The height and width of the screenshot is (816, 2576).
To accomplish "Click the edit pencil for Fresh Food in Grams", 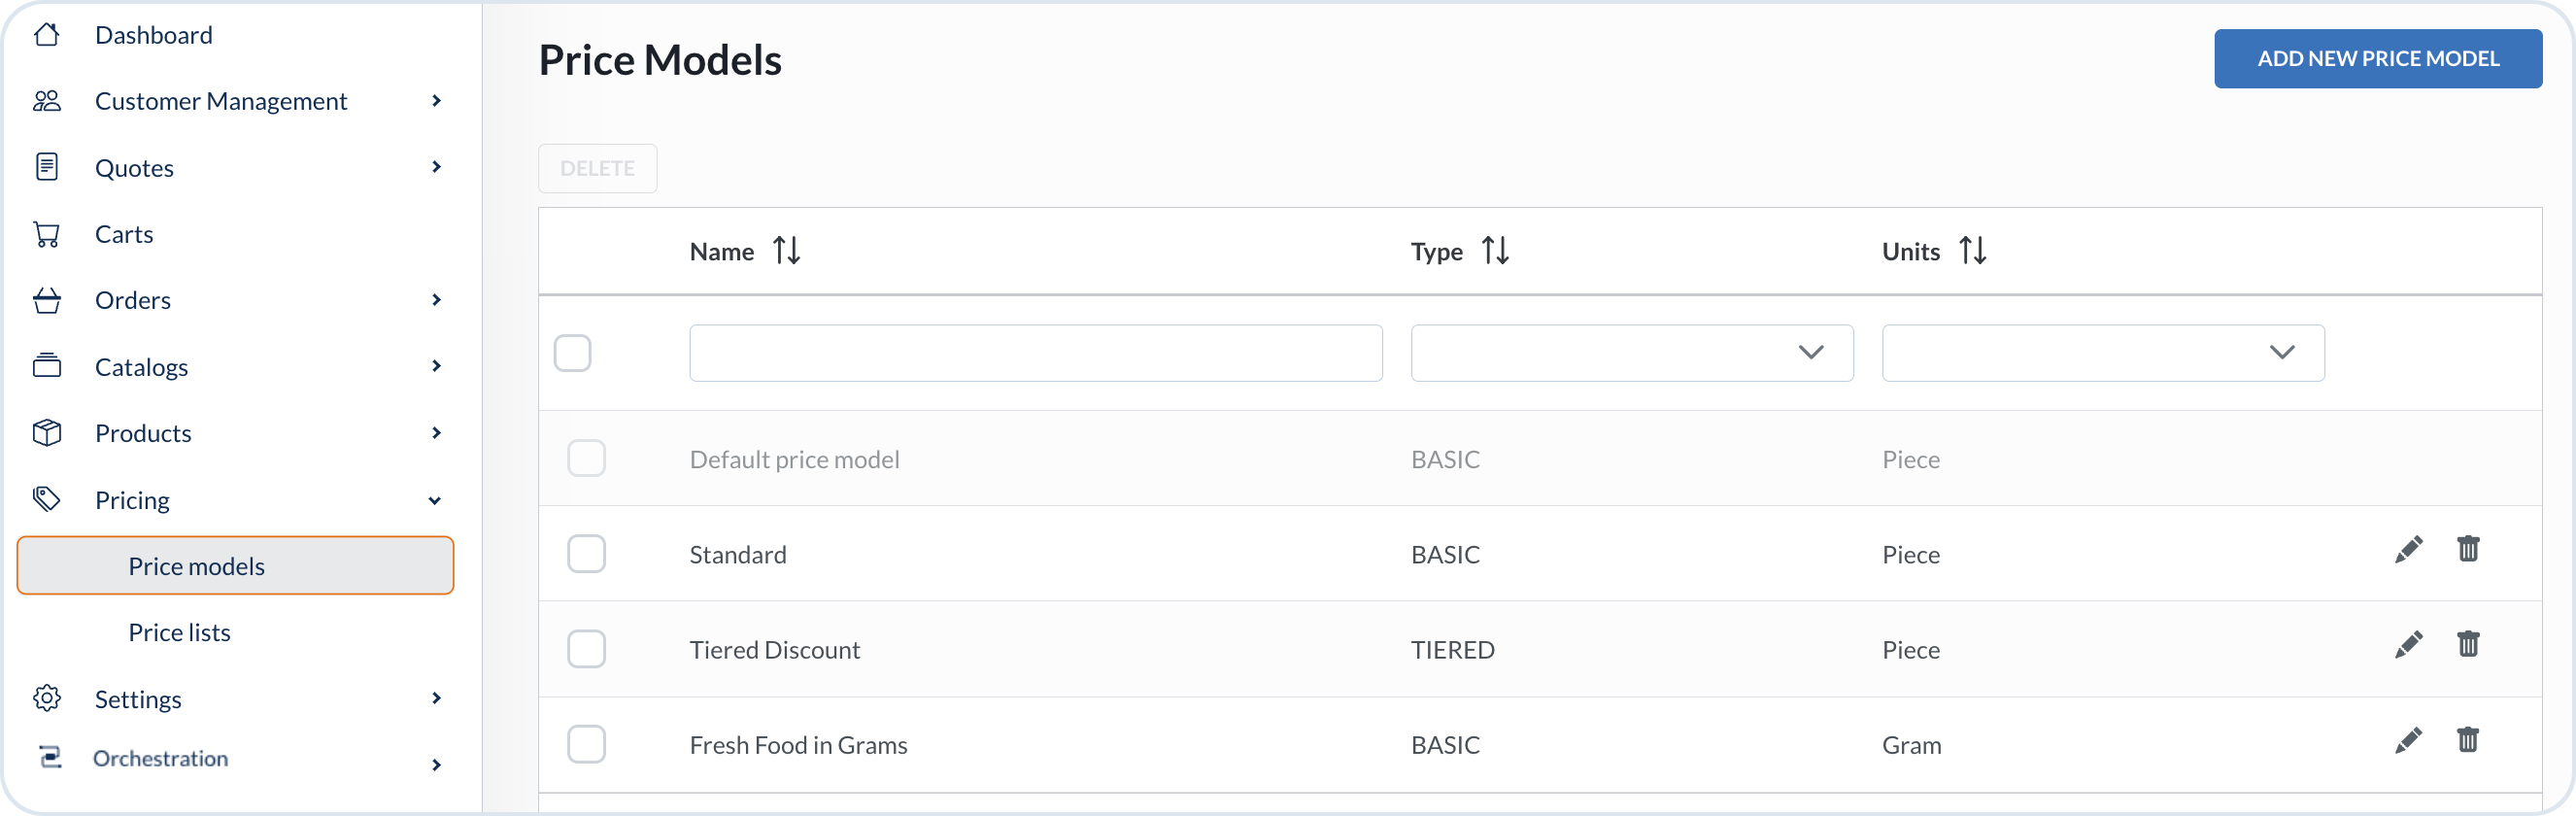I will [x=2408, y=741].
